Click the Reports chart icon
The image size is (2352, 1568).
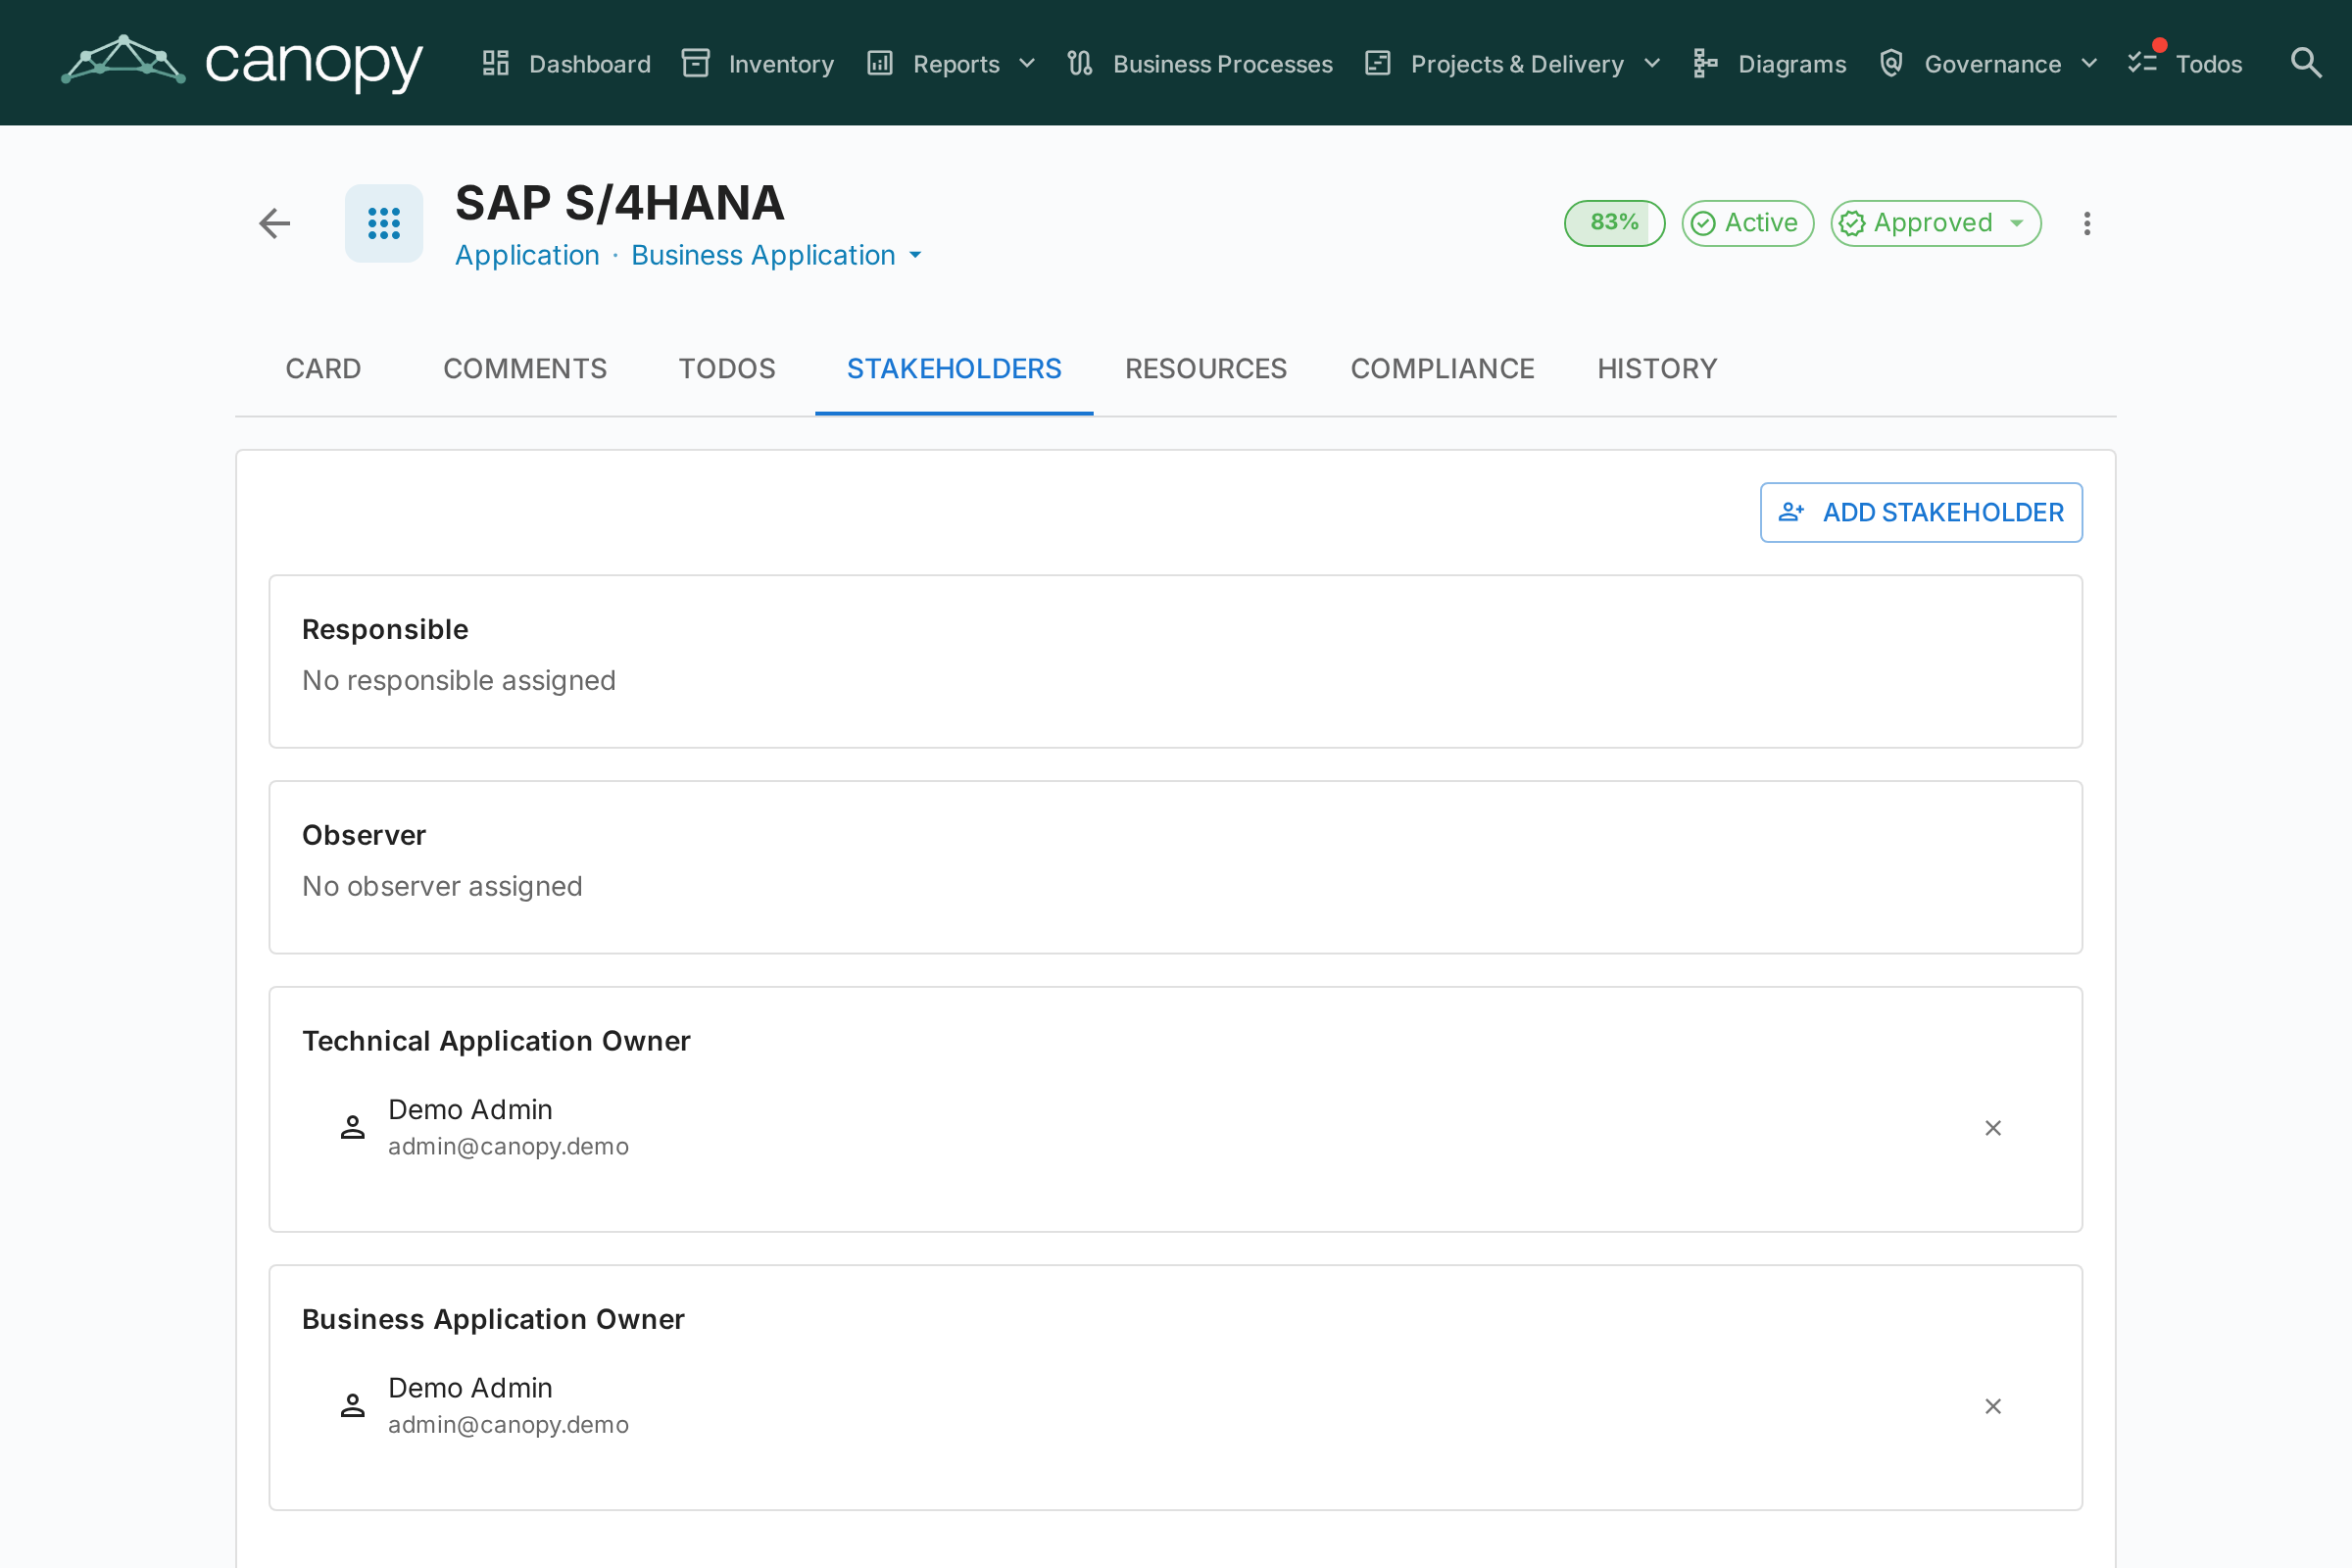pos(880,63)
